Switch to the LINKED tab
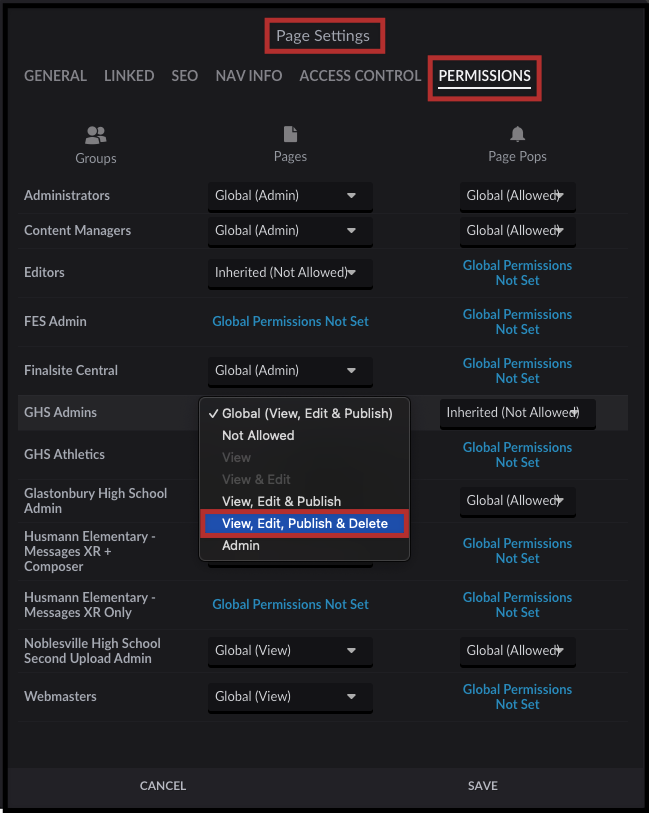Screen dimensions: 649x813 pyautogui.click(x=129, y=76)
